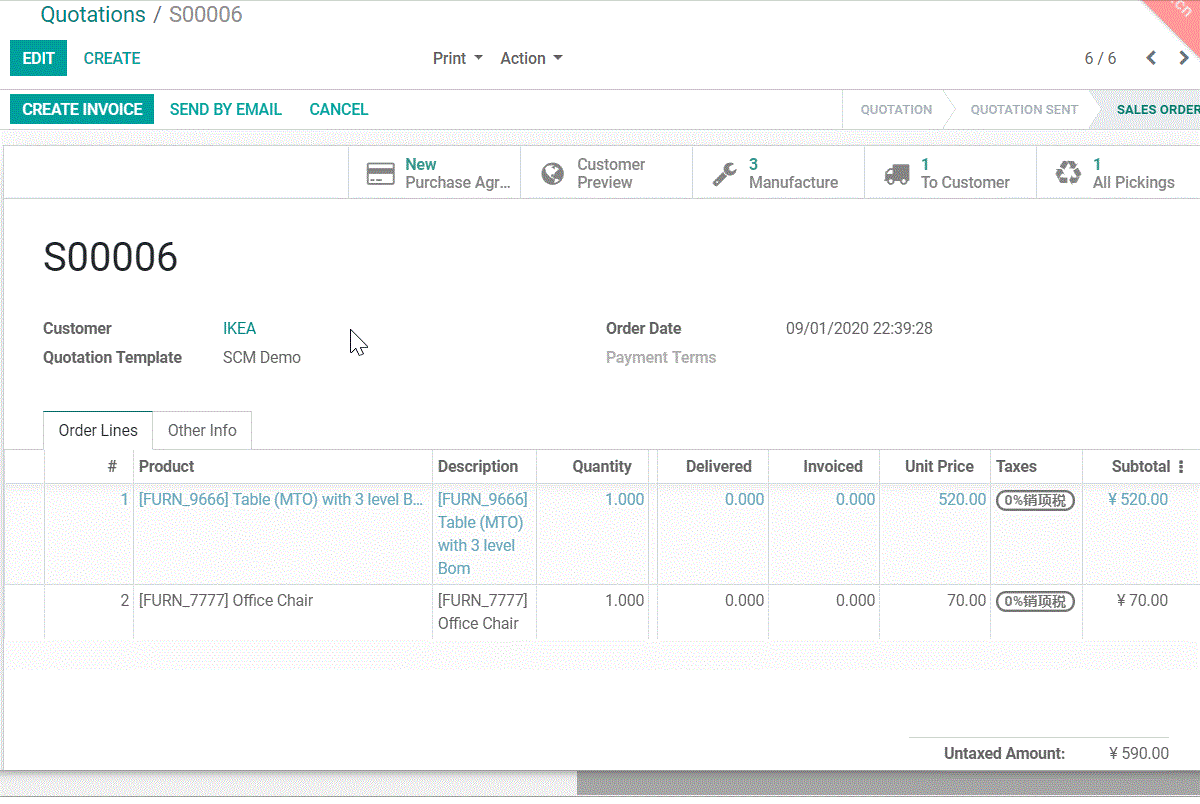This screenshot has width=1200, height=804.
Task: Select the QUOTATION status stage
Action: pyautogui.click(x=896, y=109)
